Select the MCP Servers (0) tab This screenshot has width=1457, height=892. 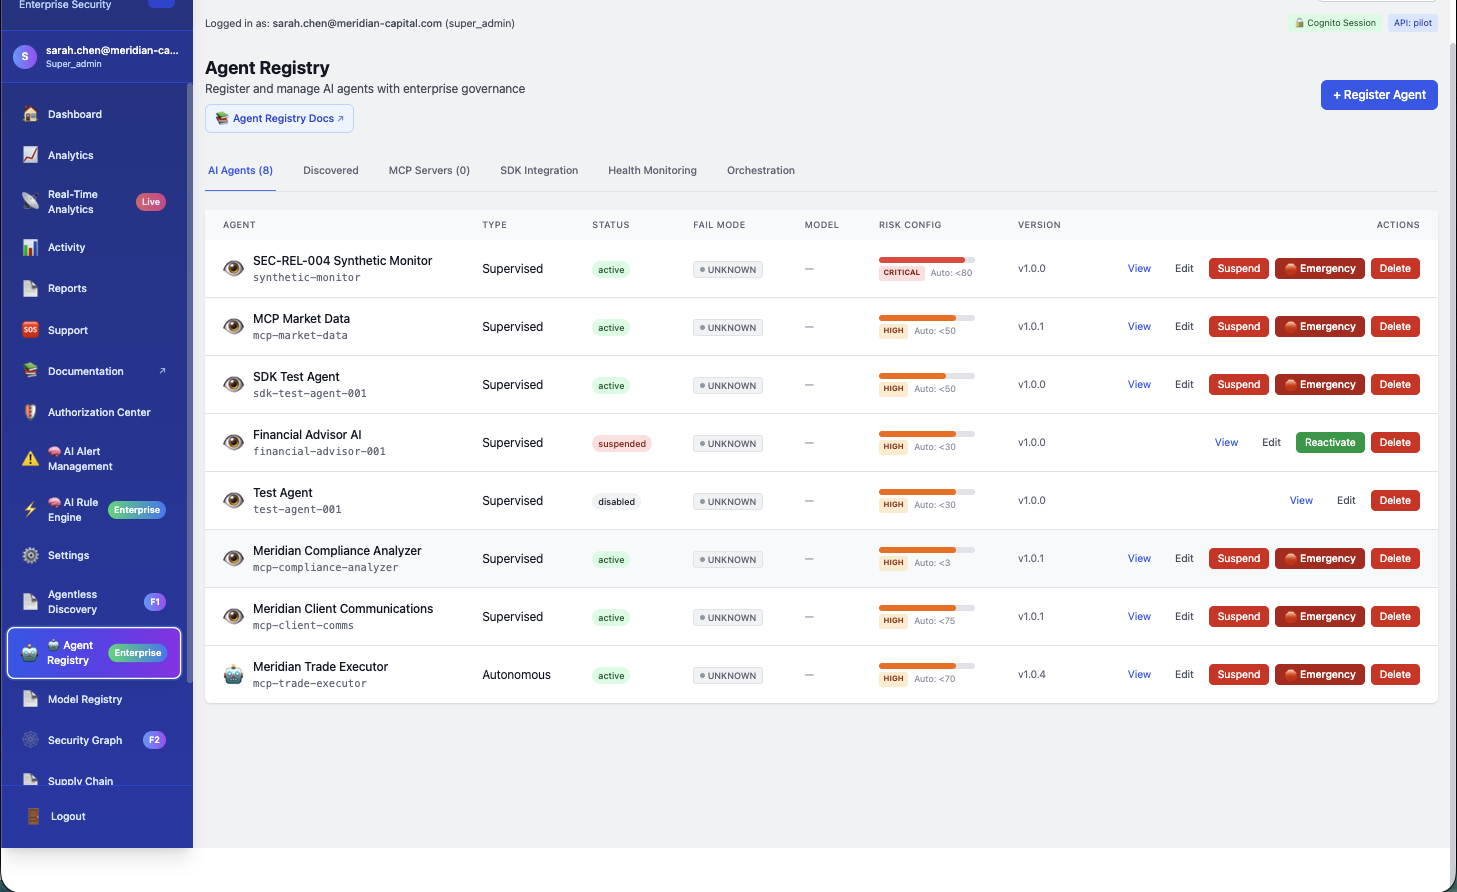(x=429, y=170)
